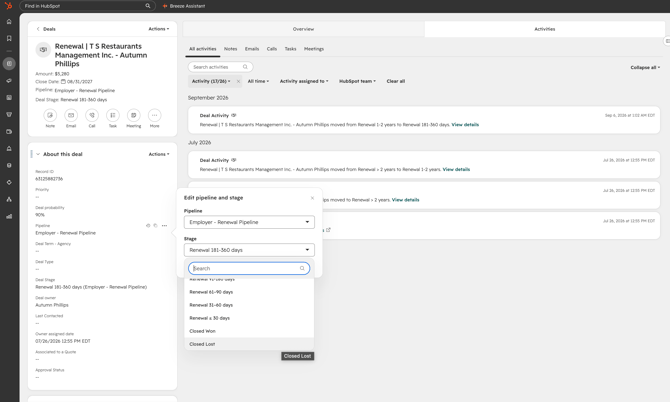Open the Pipeline dropdown in edit popup
This screenshot has height=402, width=670.
tap(249, 222)
